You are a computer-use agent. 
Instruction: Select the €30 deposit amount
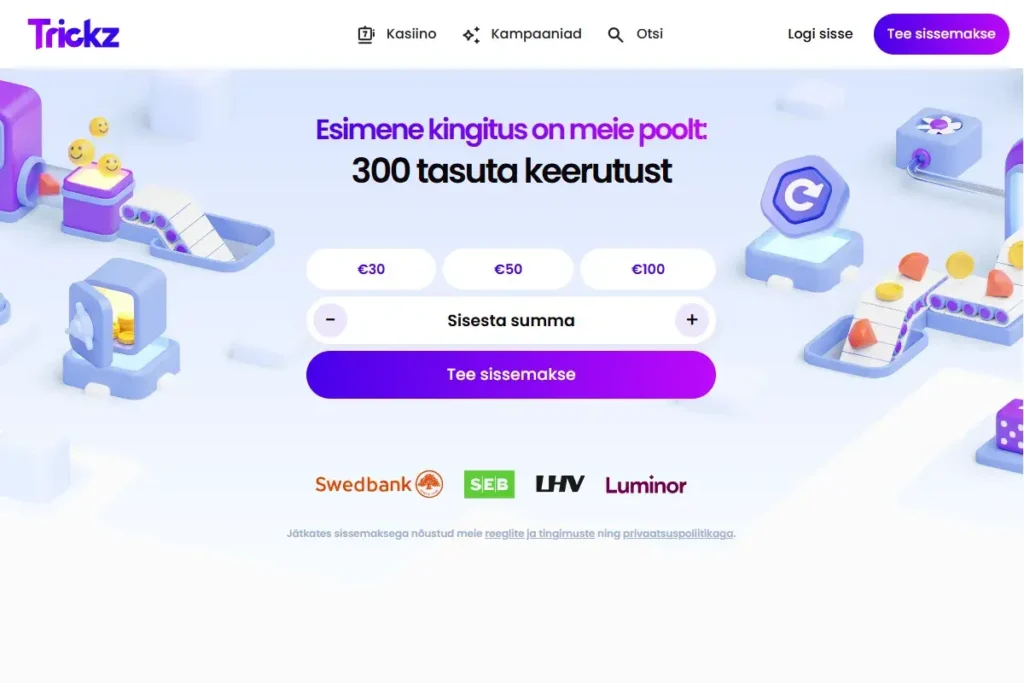tap(371, 269)
